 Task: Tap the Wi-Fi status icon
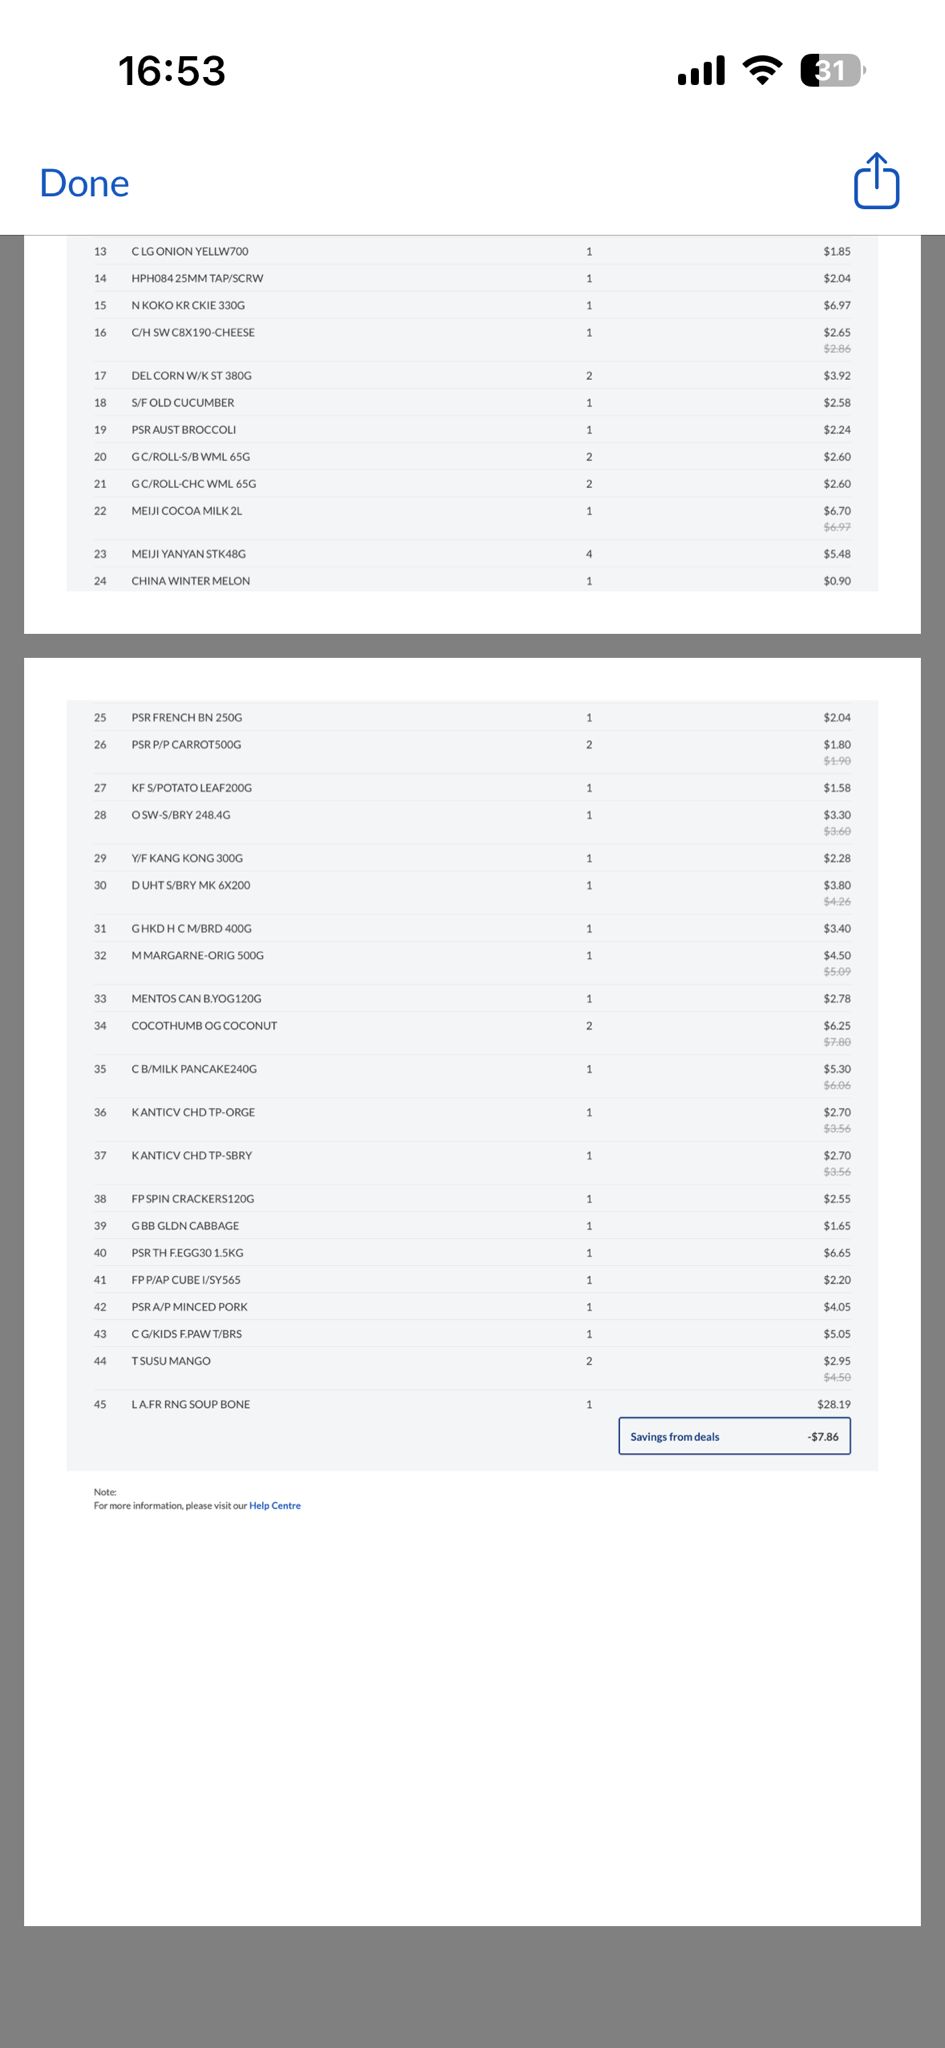click(762, 70)
